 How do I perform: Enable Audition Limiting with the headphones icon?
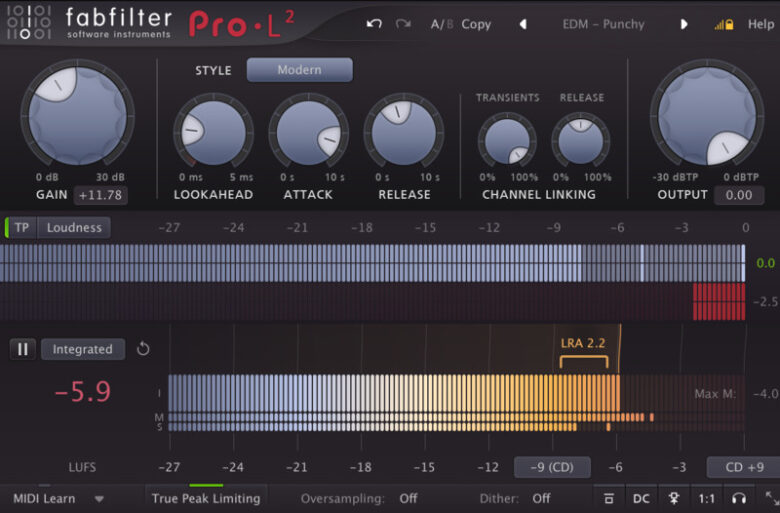click(739, 498)
